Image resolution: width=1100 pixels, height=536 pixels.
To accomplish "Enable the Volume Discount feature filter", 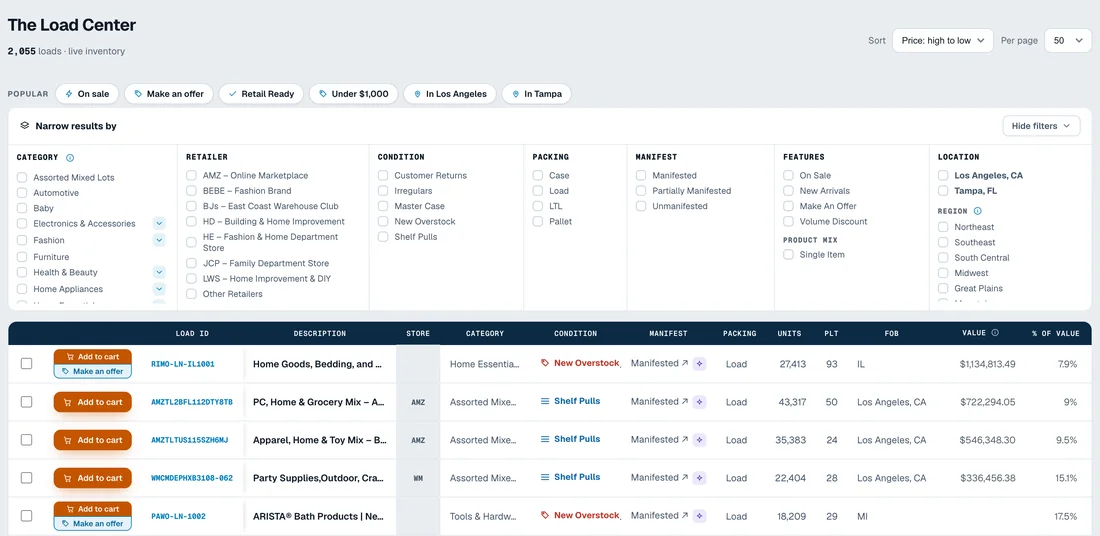I will (x=789, y=222).
